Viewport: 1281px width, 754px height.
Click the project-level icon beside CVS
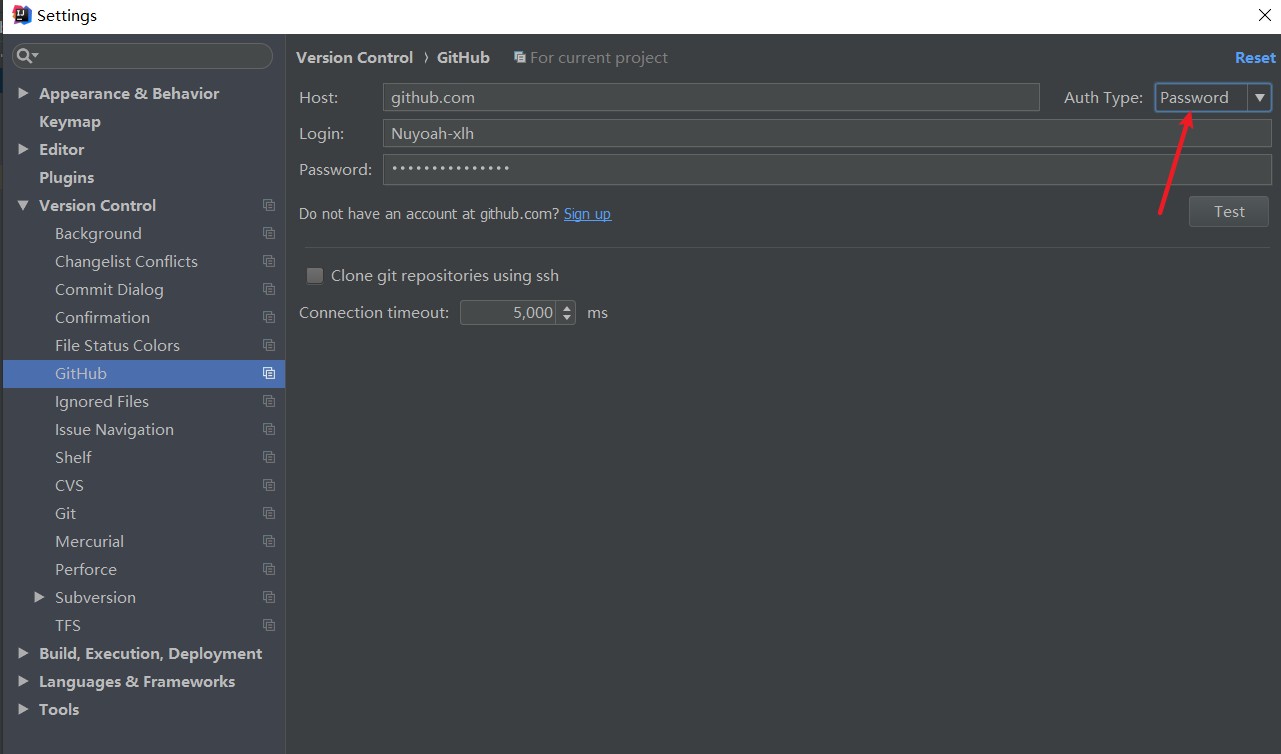point(269,485)
